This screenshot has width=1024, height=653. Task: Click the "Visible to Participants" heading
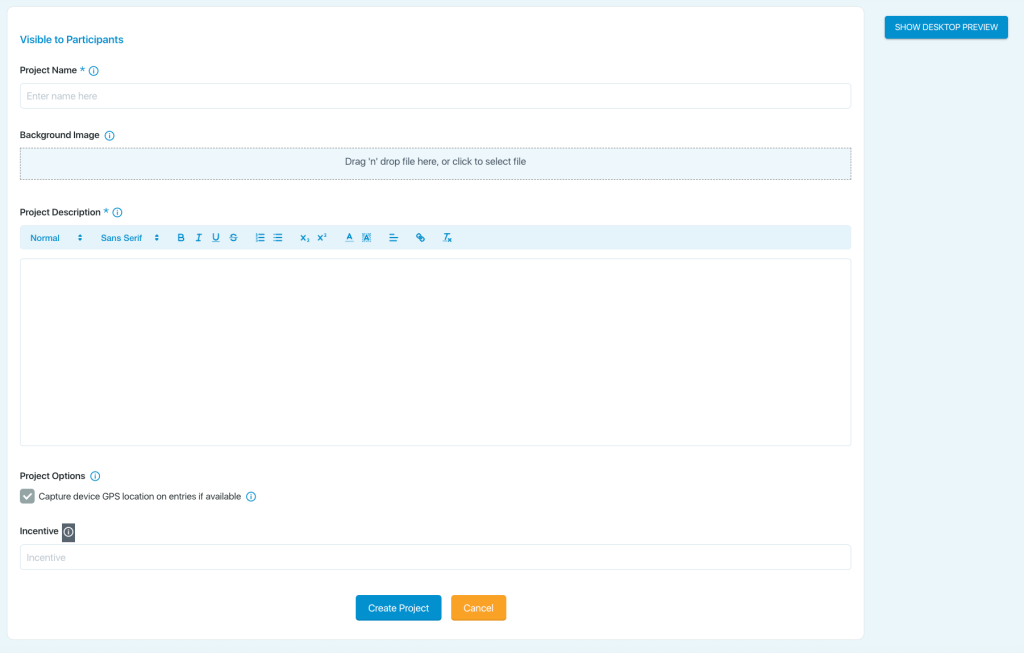[x=72, y=39]
